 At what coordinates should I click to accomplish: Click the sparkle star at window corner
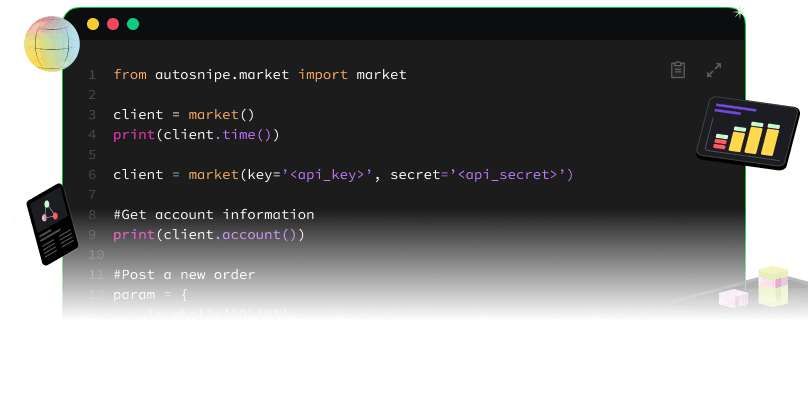pyautogui.click(x=739, y=12)
